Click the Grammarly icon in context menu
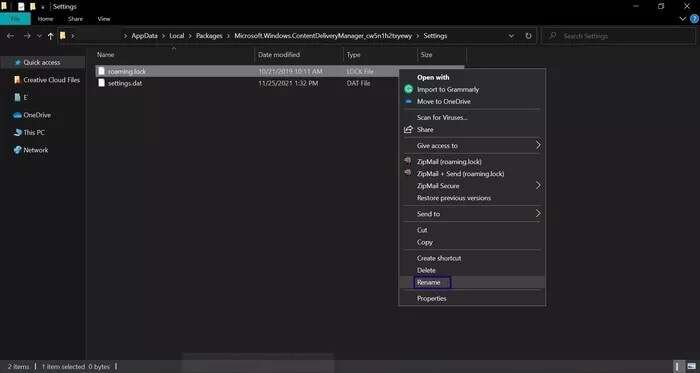The image size is (700, 373). pyautogui.click(x=408, y=89)
